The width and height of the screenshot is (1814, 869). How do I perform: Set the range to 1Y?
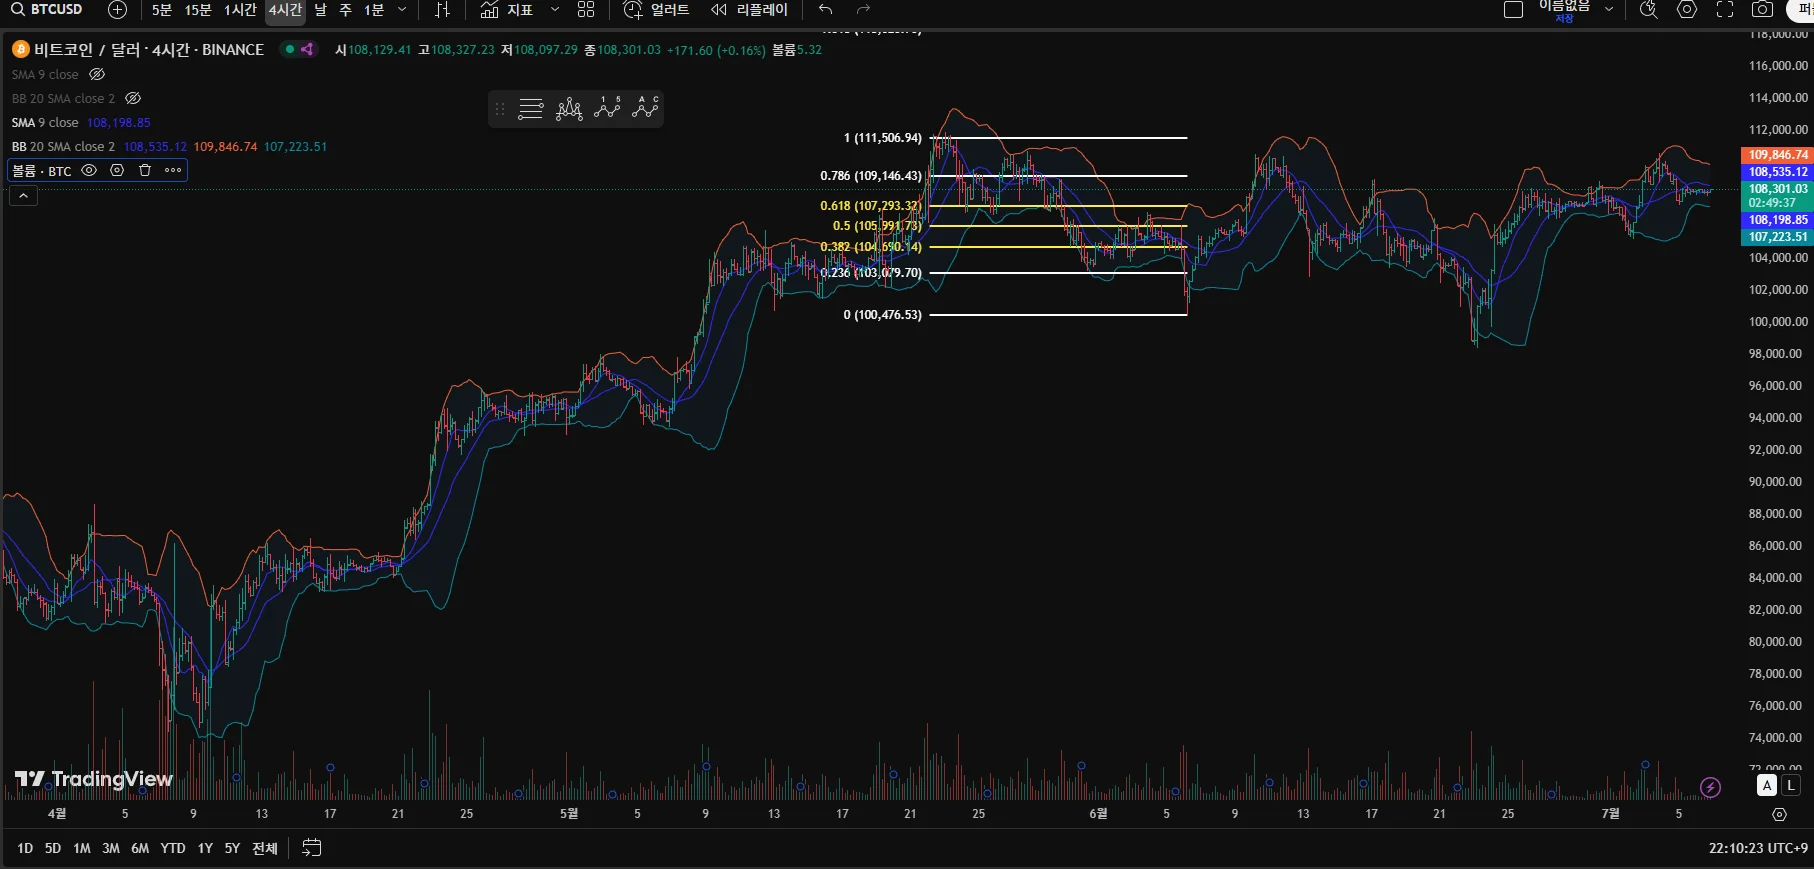point(205,848)
